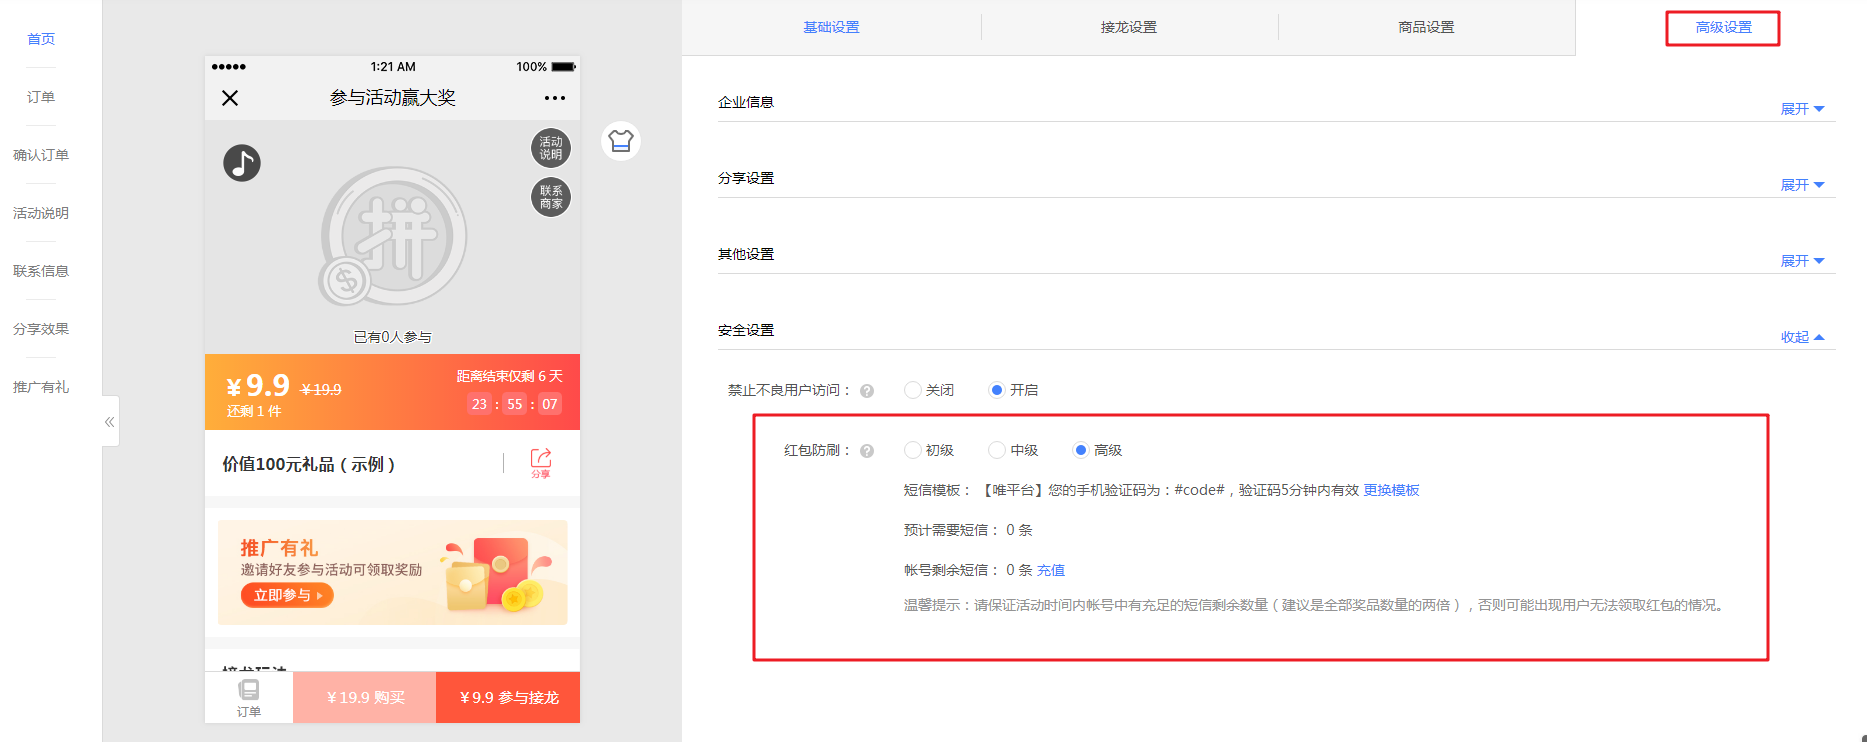
Task: Switch to the 商品设置 tab
Action: coord(1426,27)
